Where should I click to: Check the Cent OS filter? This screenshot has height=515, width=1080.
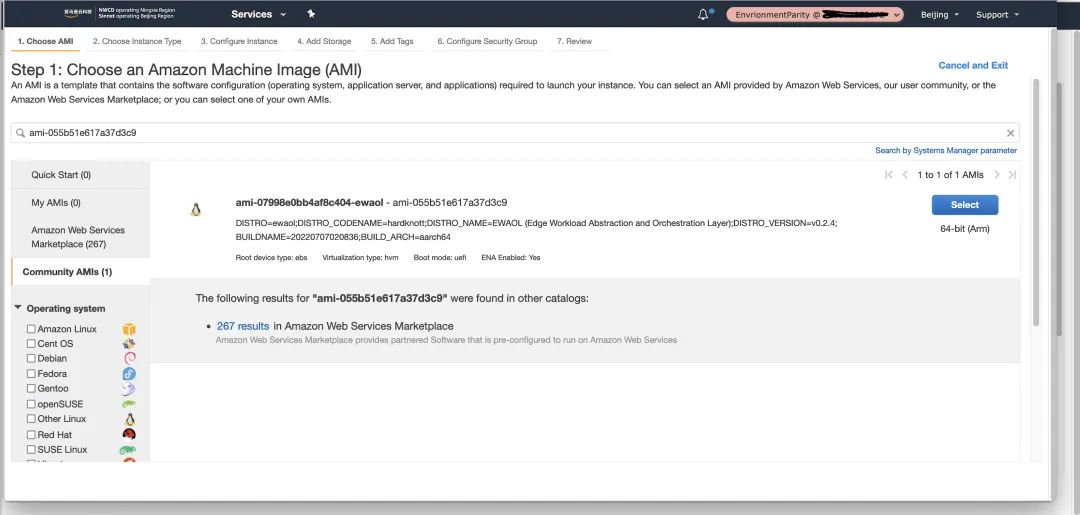pyautogui.click(x=31, y=344)
